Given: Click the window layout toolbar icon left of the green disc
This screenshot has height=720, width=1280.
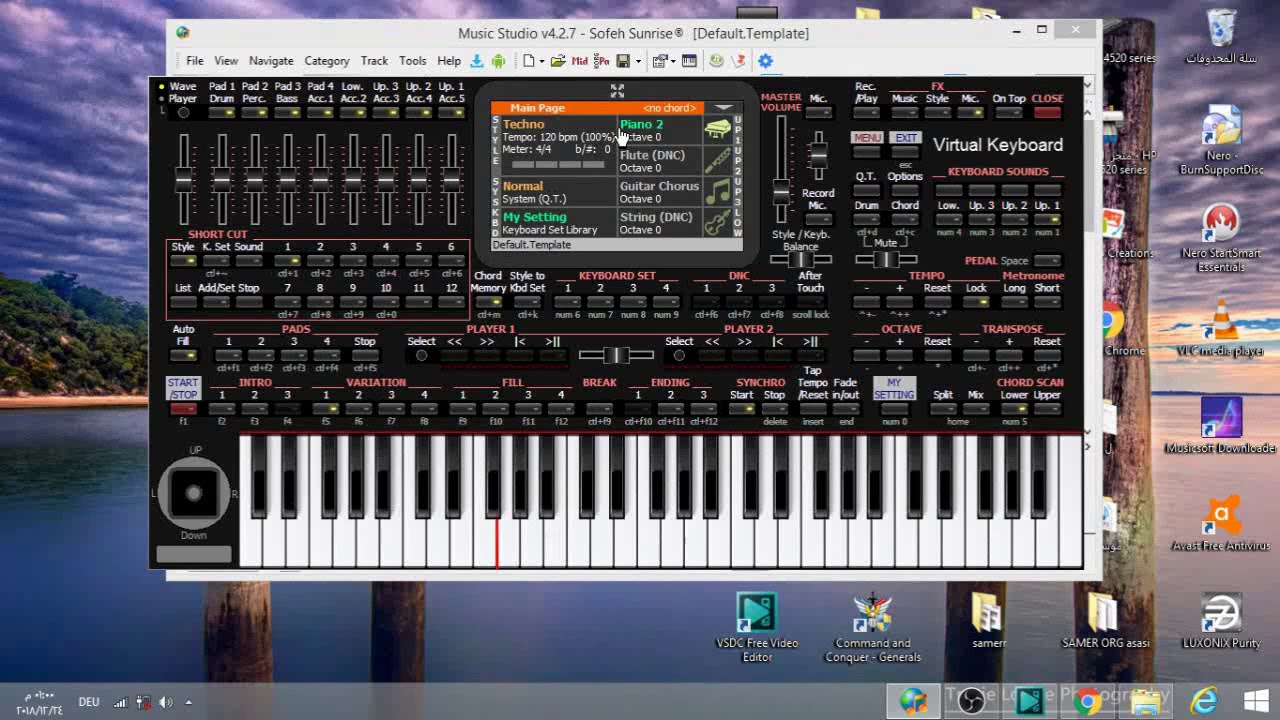Looking at the screenshot, I should [689, 61].
